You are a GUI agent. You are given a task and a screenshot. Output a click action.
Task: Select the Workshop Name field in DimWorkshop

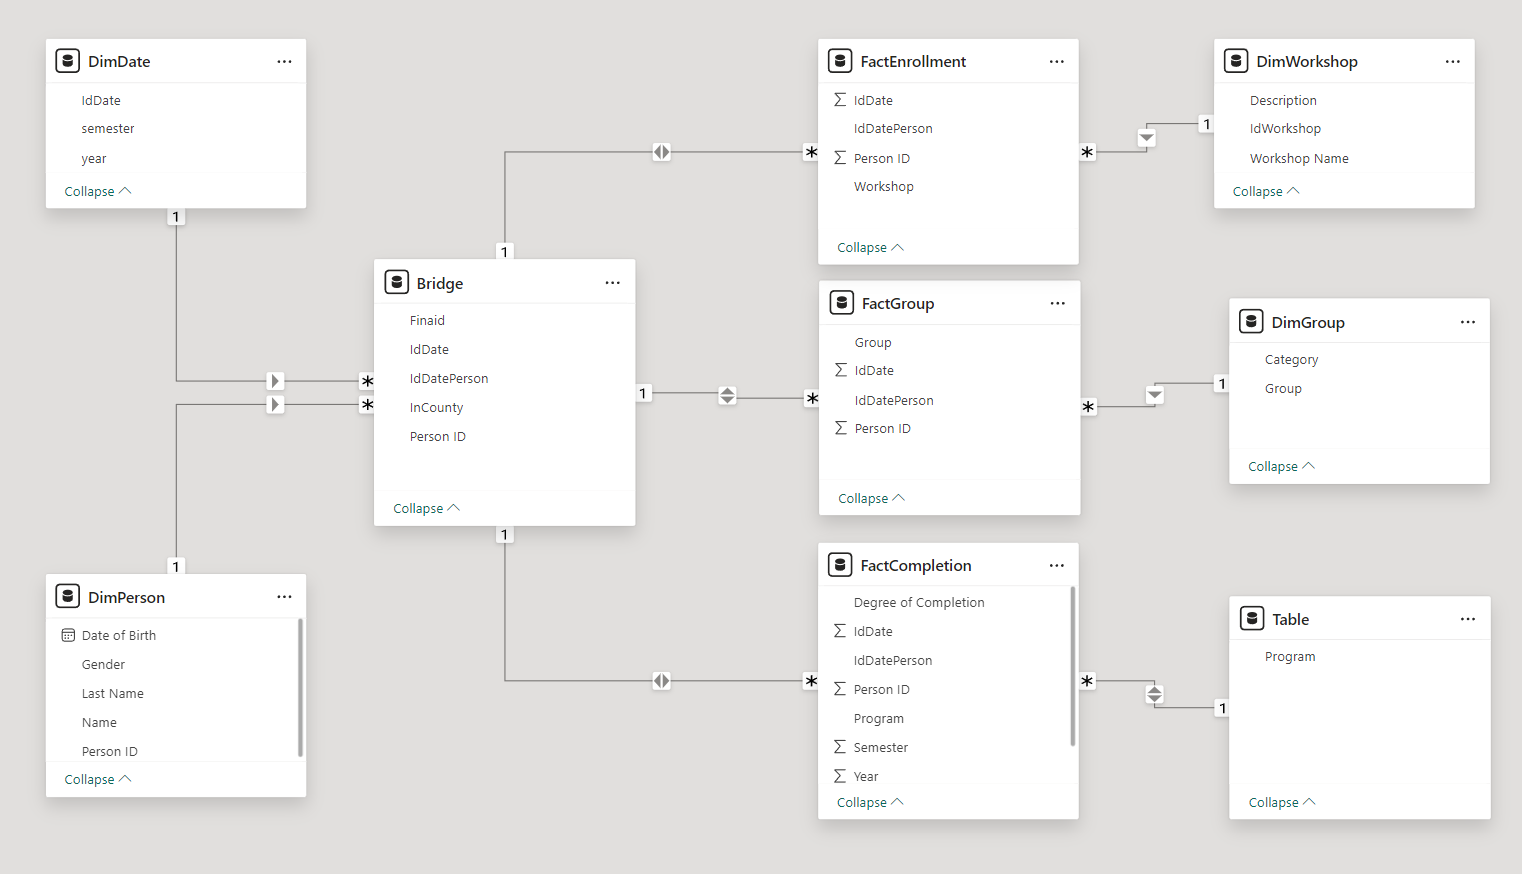tap(1299, 159)
